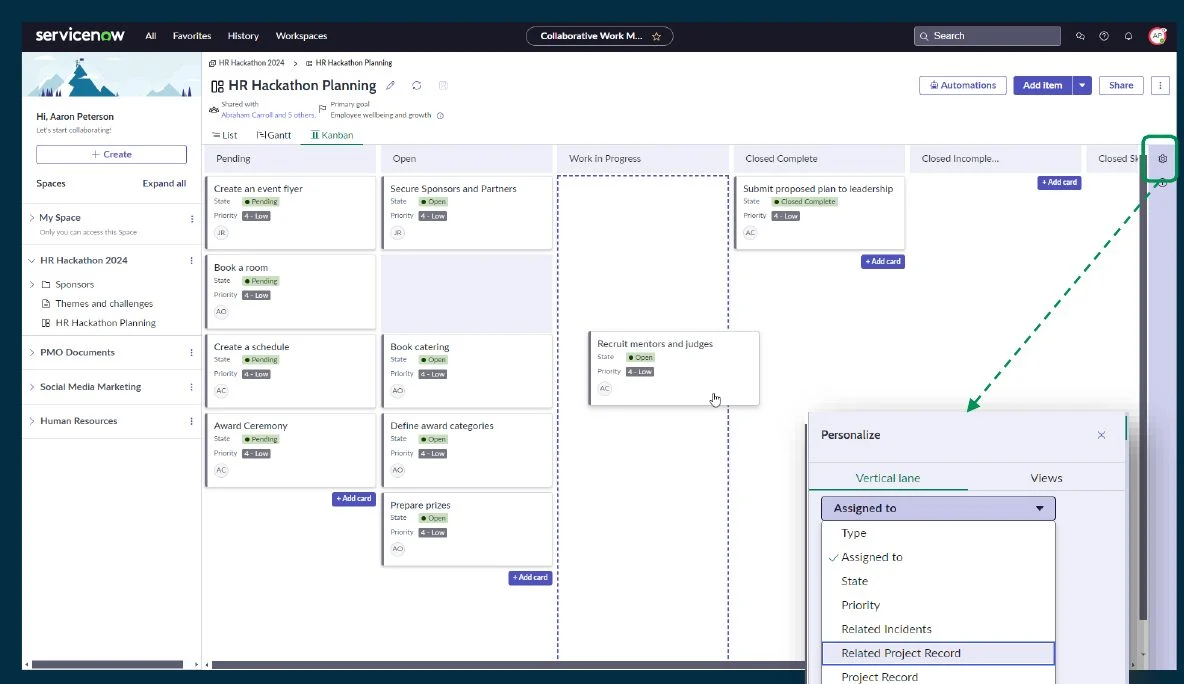The width and height of the screenshot is (1184, 684).
Task: Expand the My Space section
Action: 32,217
